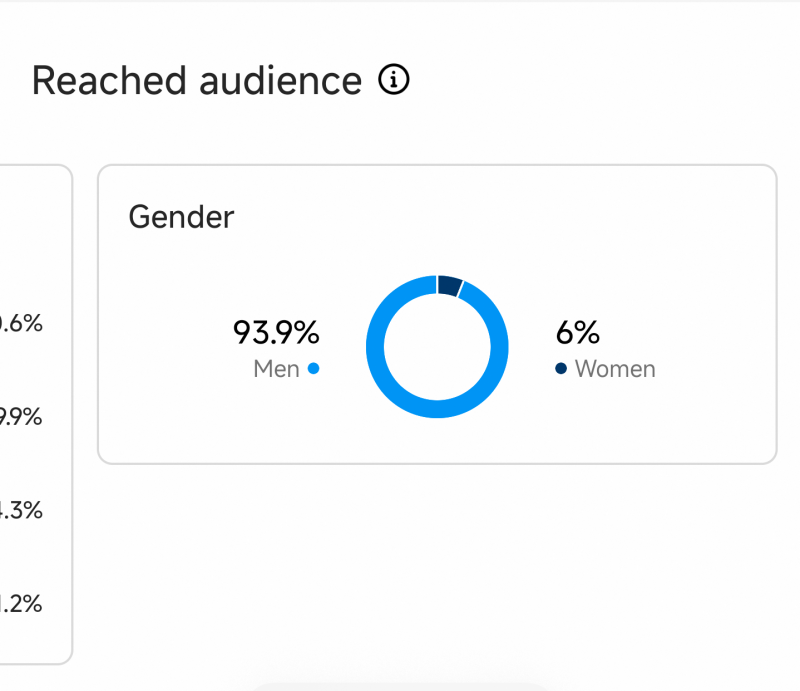800x691 pixels.
Task: Click the Women legend label
Action: (x=615, y=369)
